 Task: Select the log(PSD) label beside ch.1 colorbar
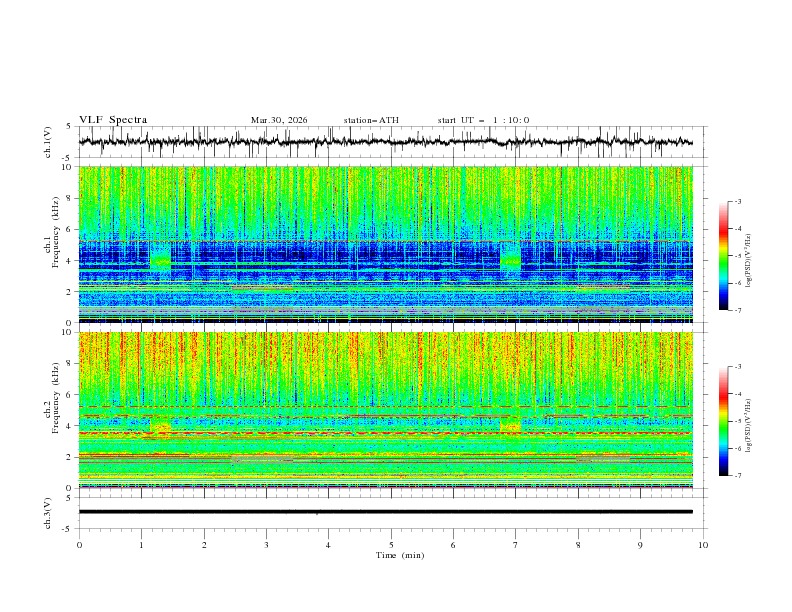749,261
